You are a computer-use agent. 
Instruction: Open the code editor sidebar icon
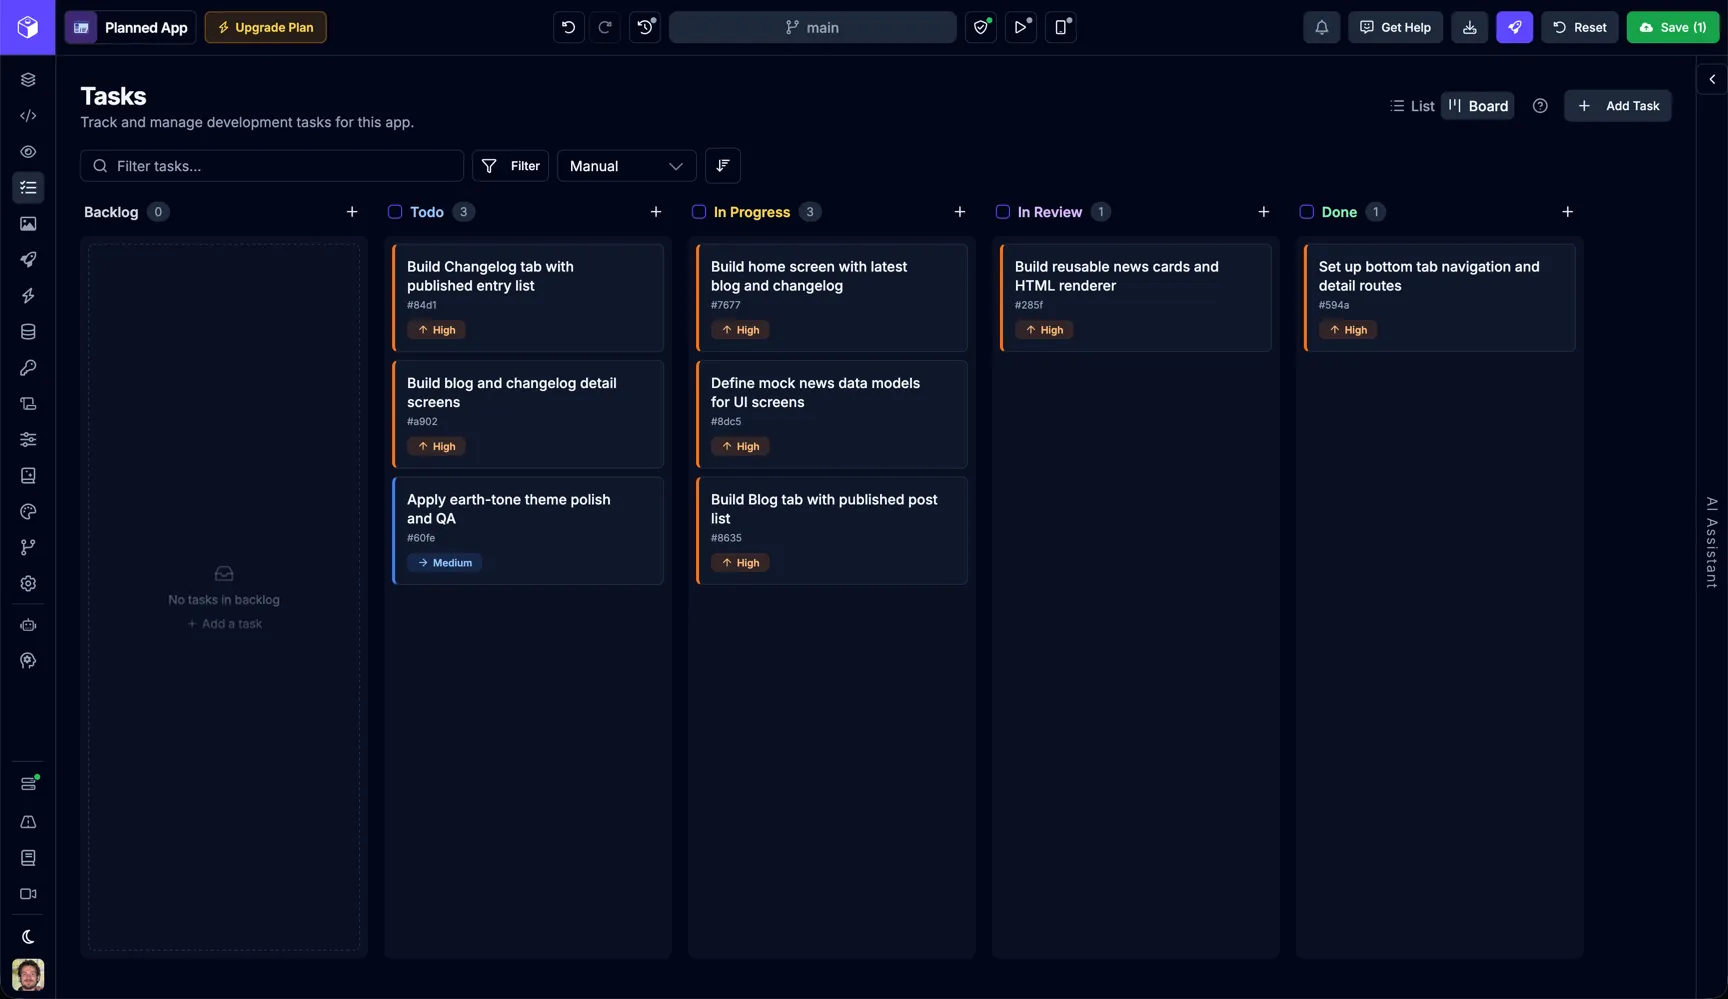click(28, 116)
